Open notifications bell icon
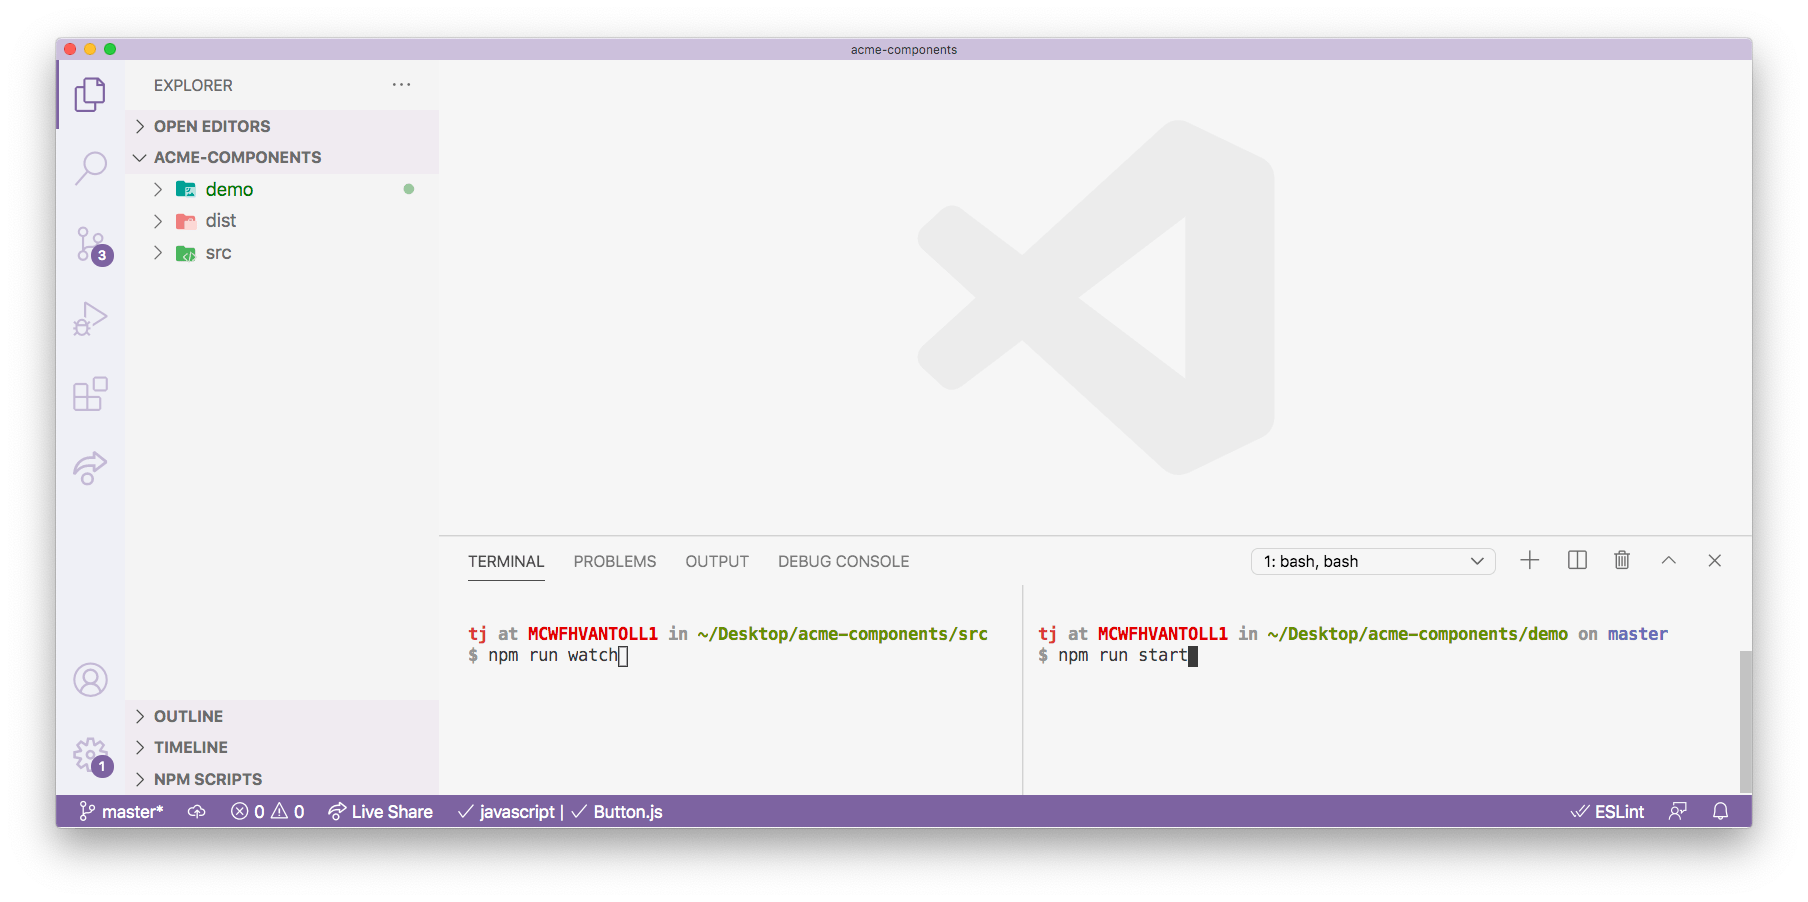 coord(1720,812)
